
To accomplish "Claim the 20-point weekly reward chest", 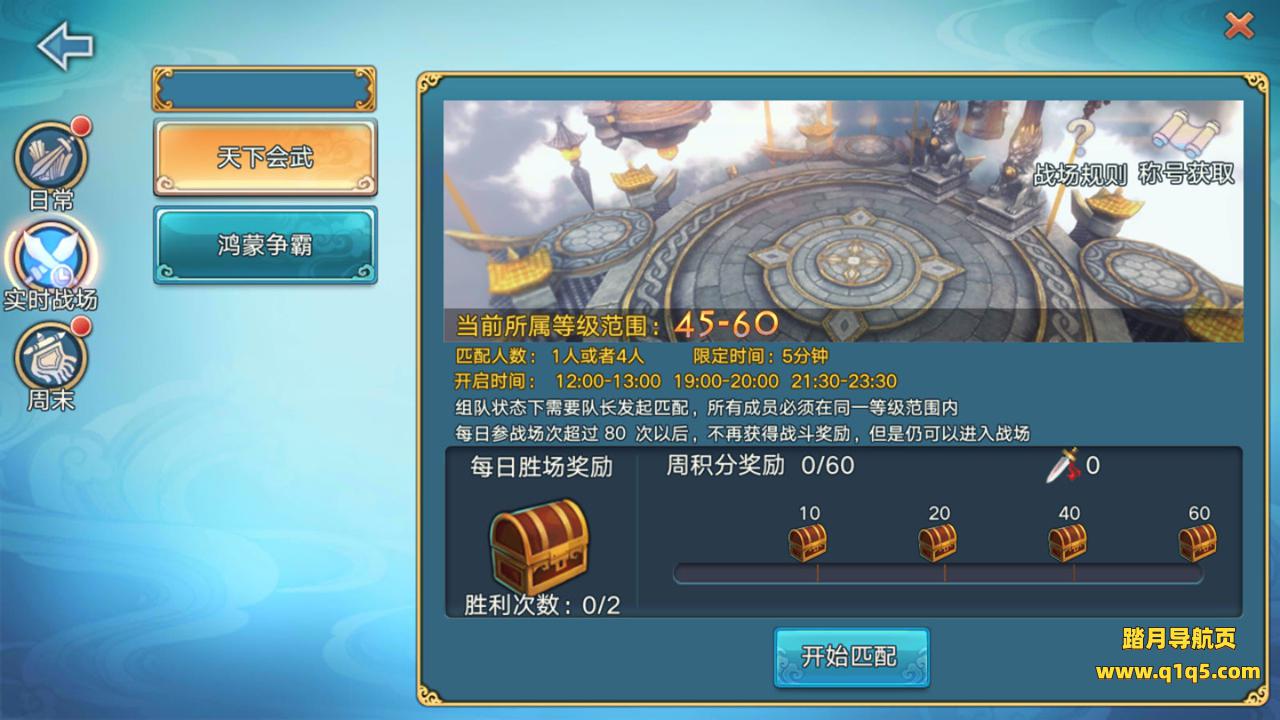I will coord(938,543).
